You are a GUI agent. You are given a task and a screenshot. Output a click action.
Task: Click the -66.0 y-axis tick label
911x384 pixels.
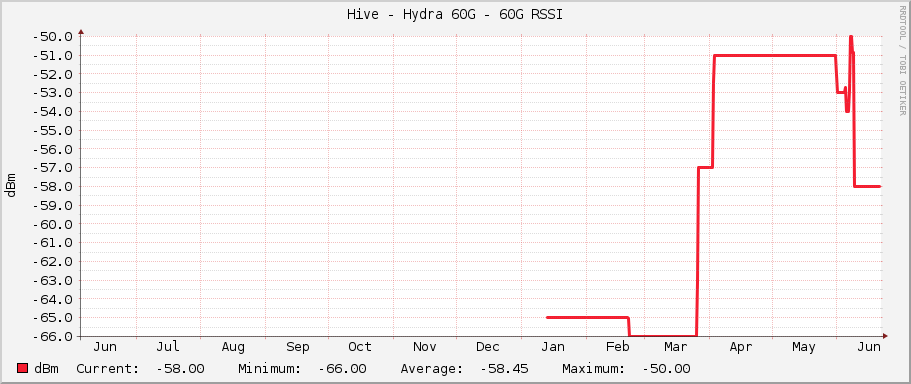coord(53,336)
